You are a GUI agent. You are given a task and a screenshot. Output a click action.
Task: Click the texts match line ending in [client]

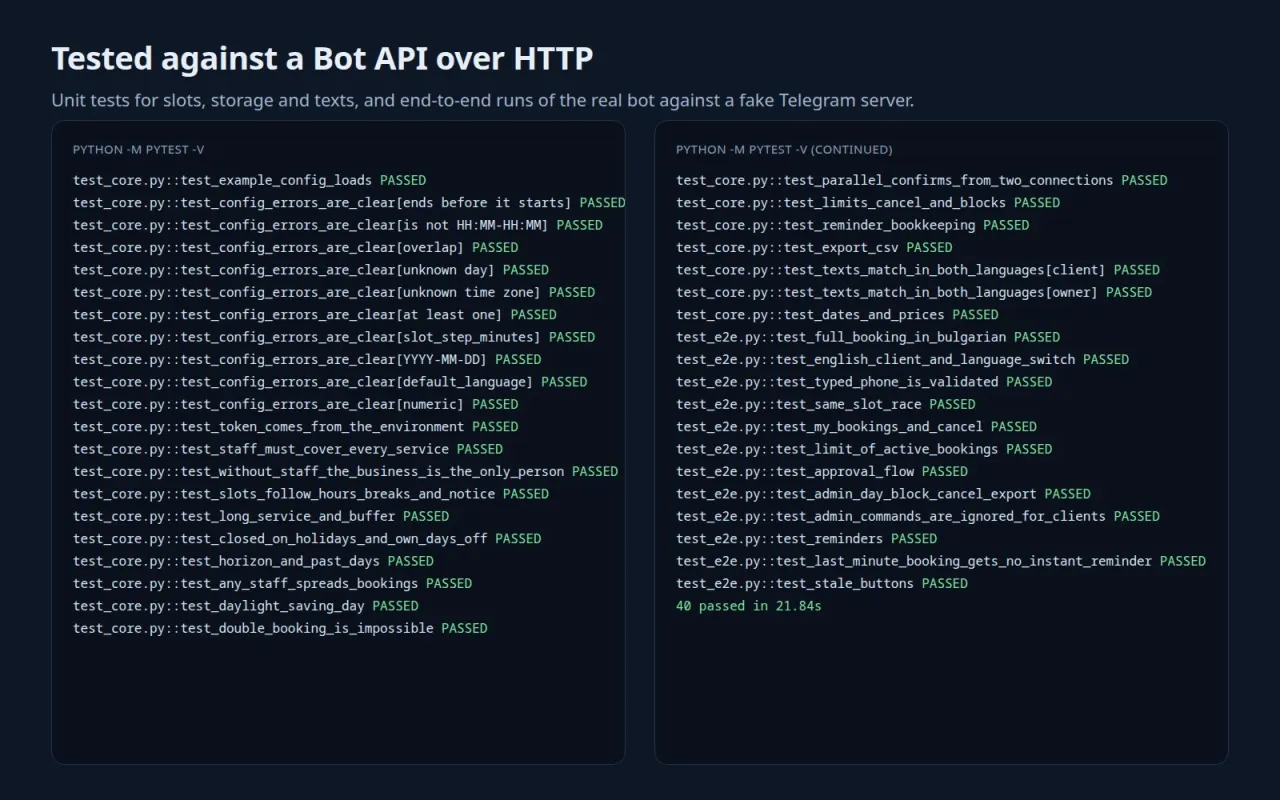point(918,270)
